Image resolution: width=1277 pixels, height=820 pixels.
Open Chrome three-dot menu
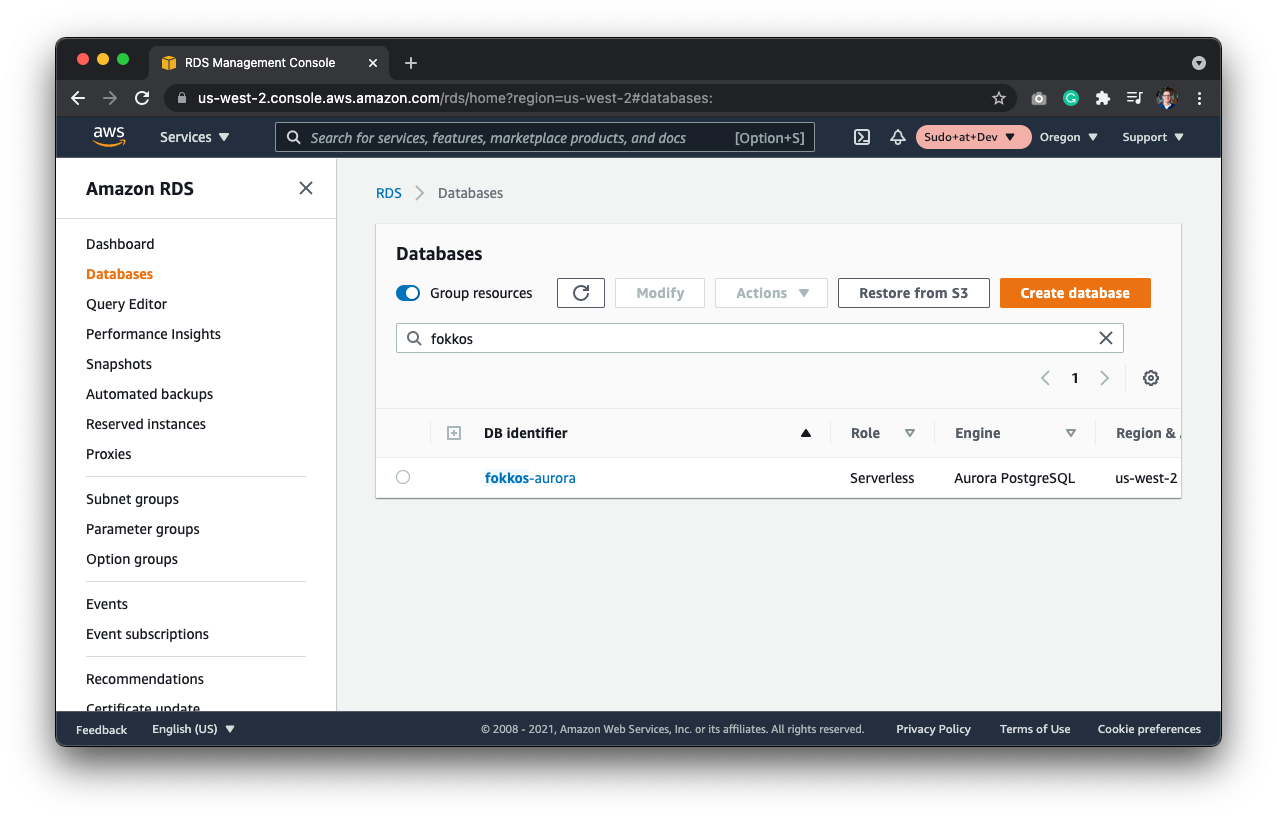click(x=1199, y=98)
